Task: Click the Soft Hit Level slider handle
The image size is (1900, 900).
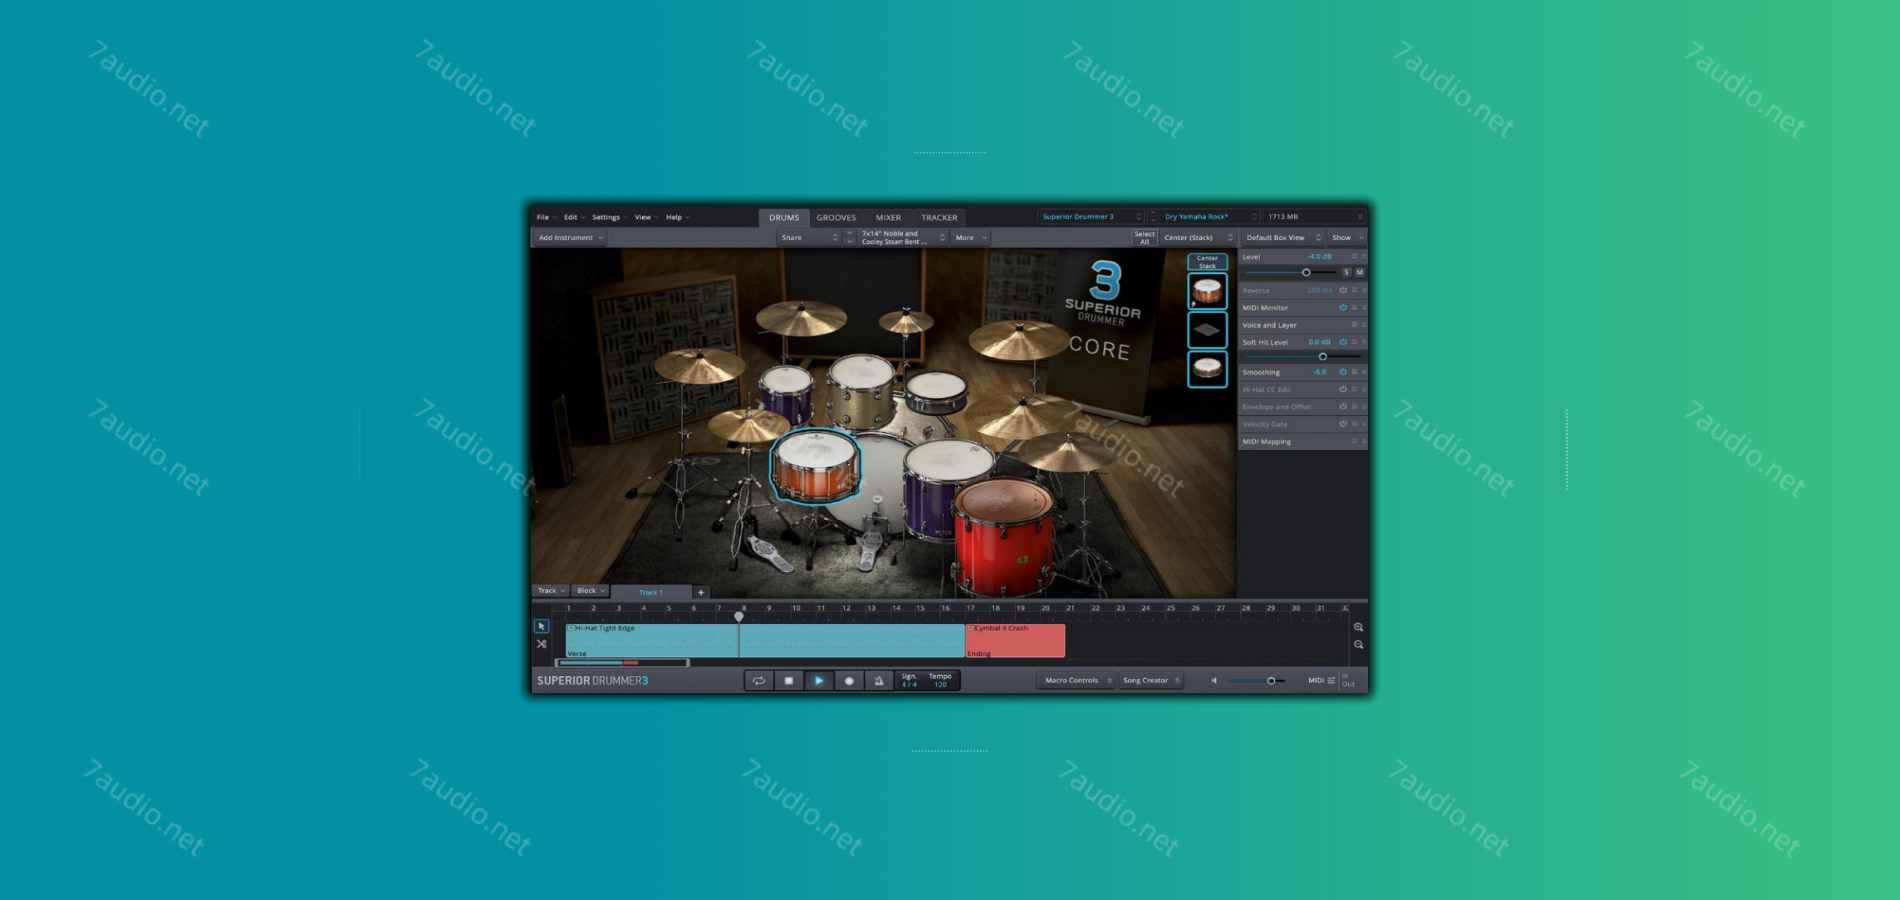Action: pos(1323,357)
